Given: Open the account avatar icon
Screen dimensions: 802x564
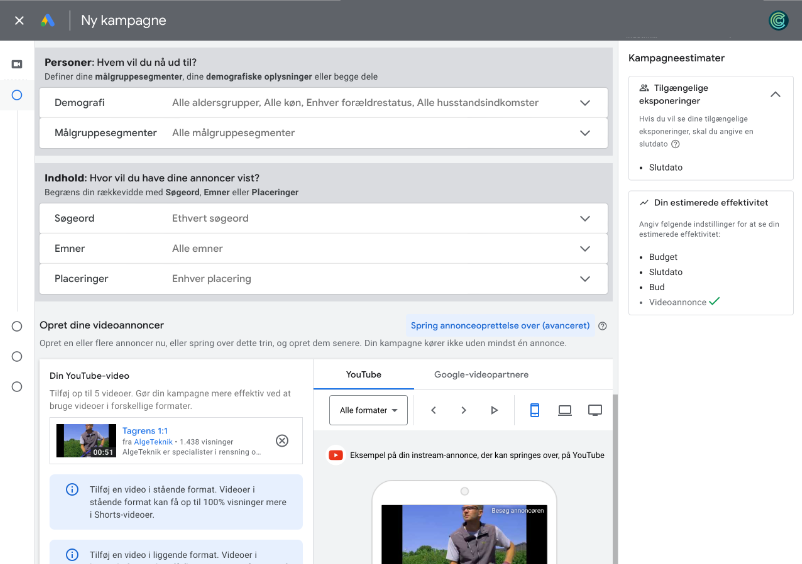Looking at the screenshot, I should click(778, 20).
